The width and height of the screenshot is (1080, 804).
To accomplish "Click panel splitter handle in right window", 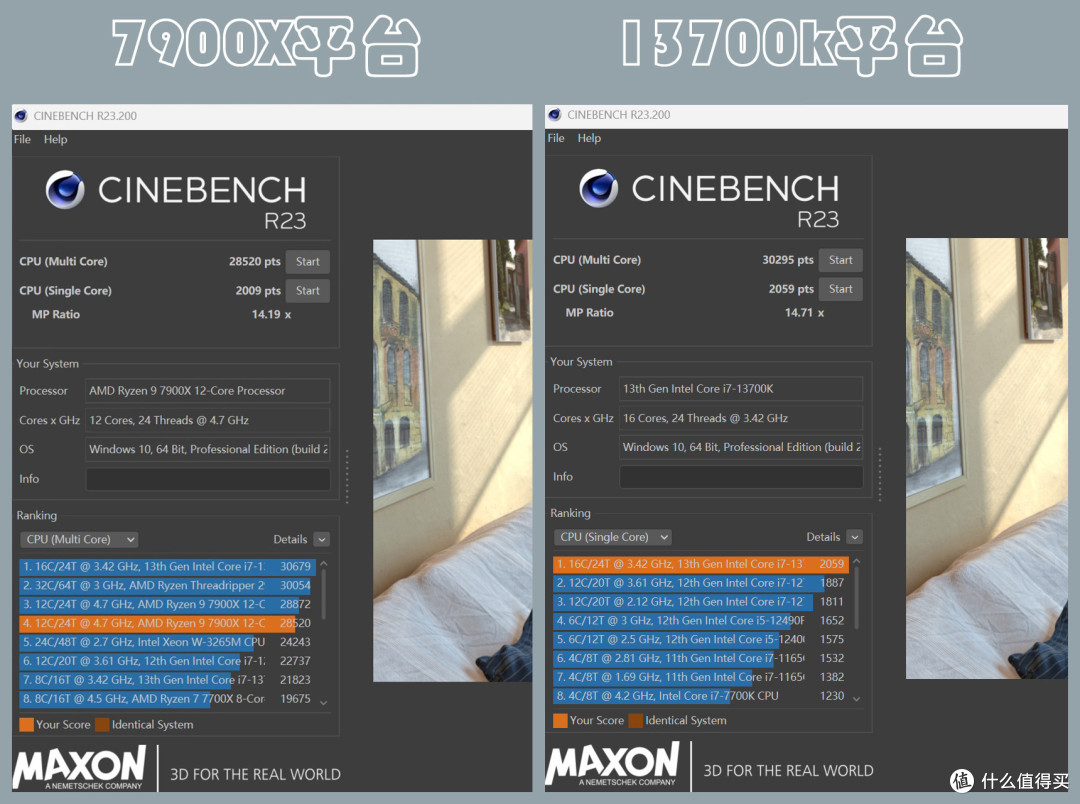I will tap(880, 475).
